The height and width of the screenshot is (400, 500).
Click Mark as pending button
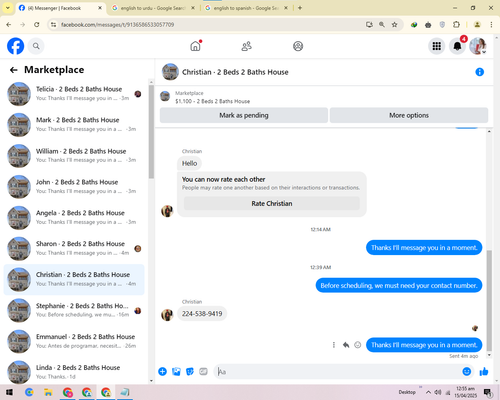[x=244, y=115]
